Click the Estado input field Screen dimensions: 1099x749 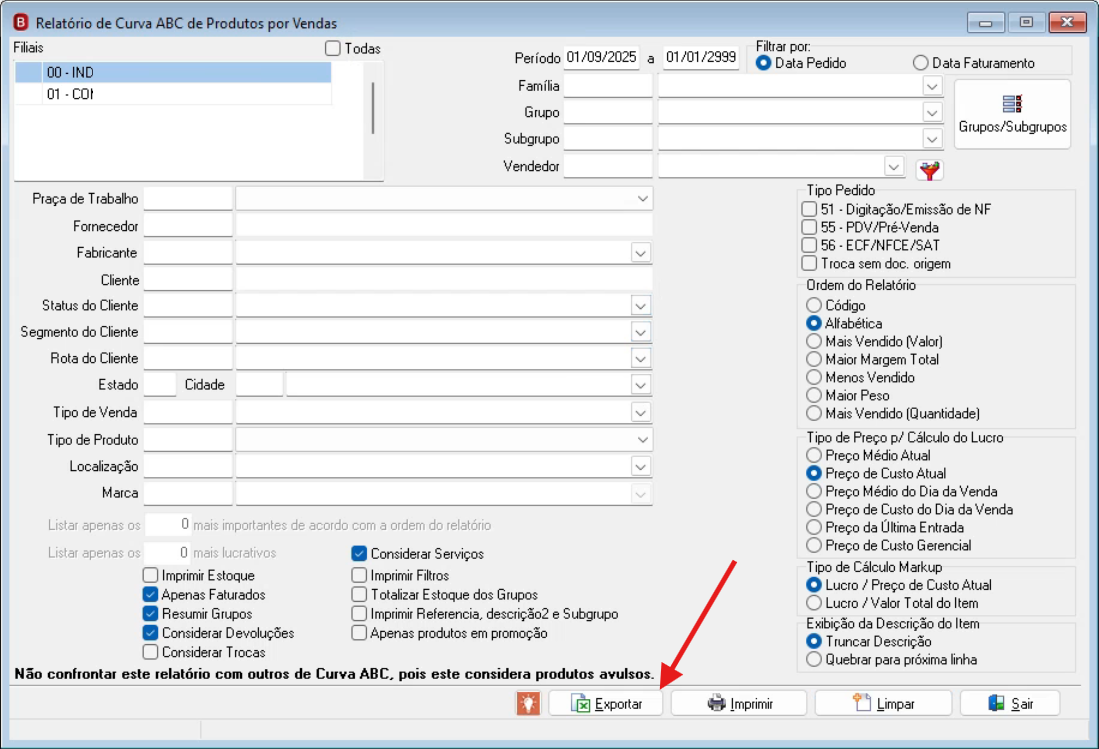160,384
